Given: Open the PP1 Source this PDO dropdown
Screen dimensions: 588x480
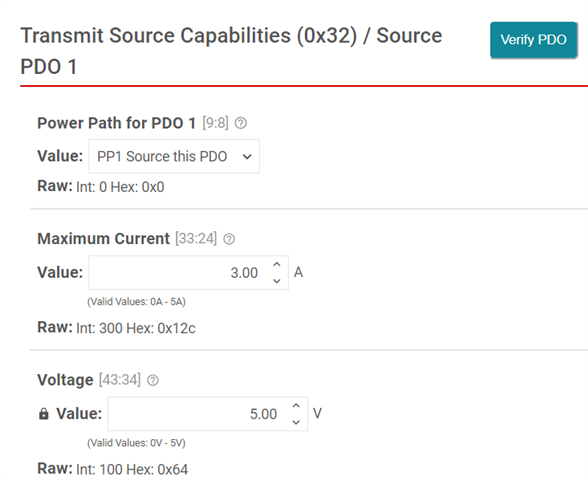Looking at the screenshot, I should coord(174,156).
